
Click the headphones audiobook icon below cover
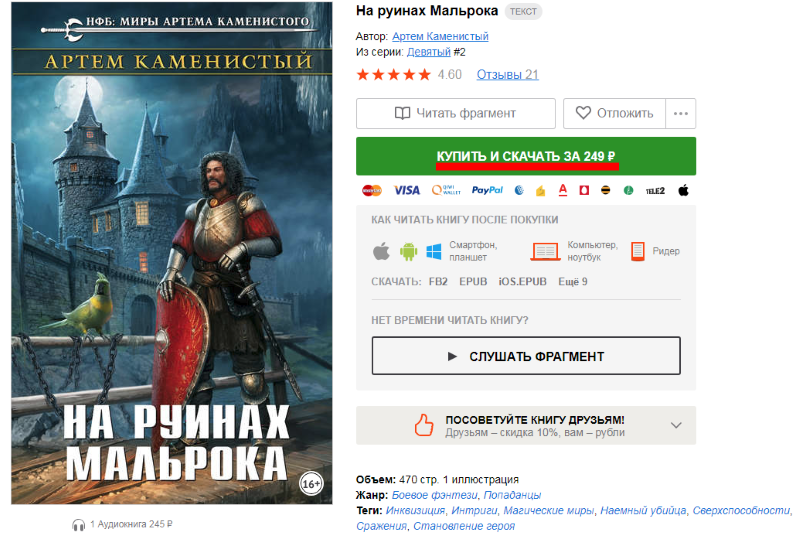78,525
